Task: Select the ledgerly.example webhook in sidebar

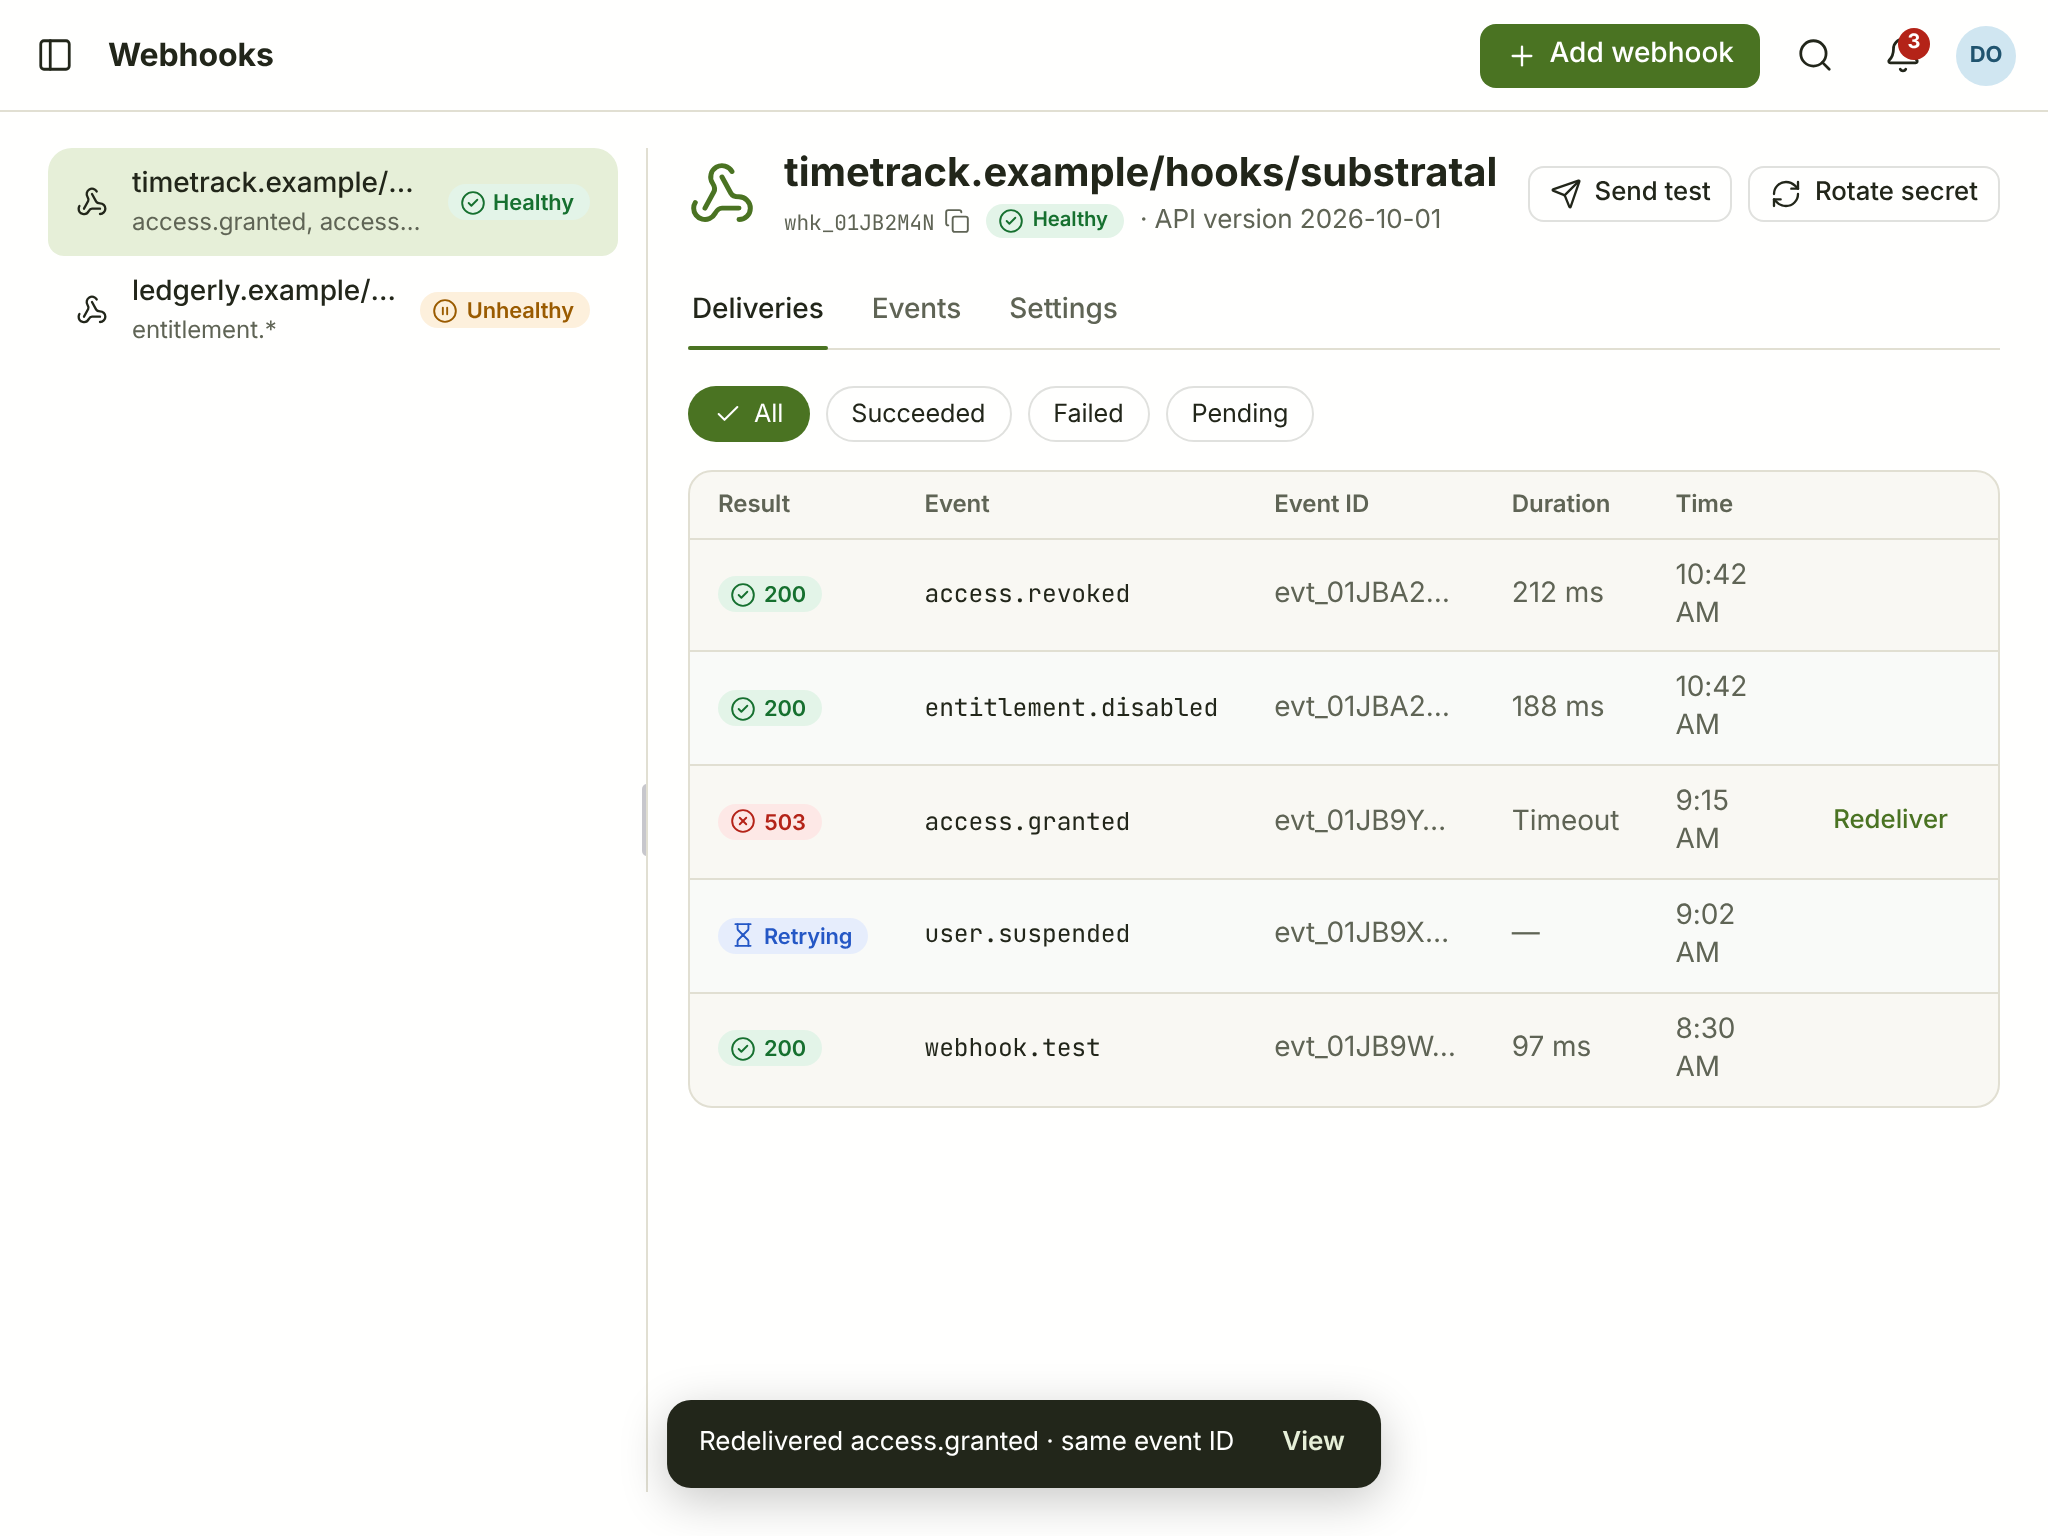Action: click(332, 310)
